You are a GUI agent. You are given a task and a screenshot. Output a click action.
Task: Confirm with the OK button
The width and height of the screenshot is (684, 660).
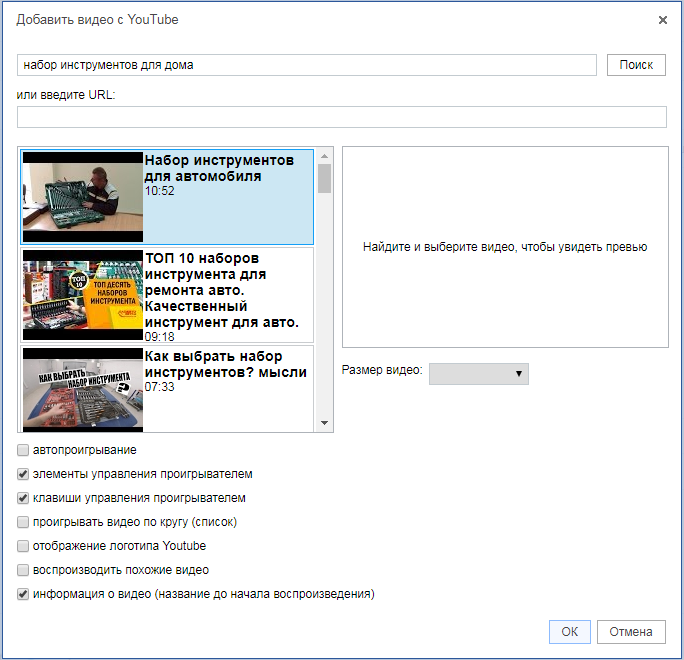(x=569, y=632)
